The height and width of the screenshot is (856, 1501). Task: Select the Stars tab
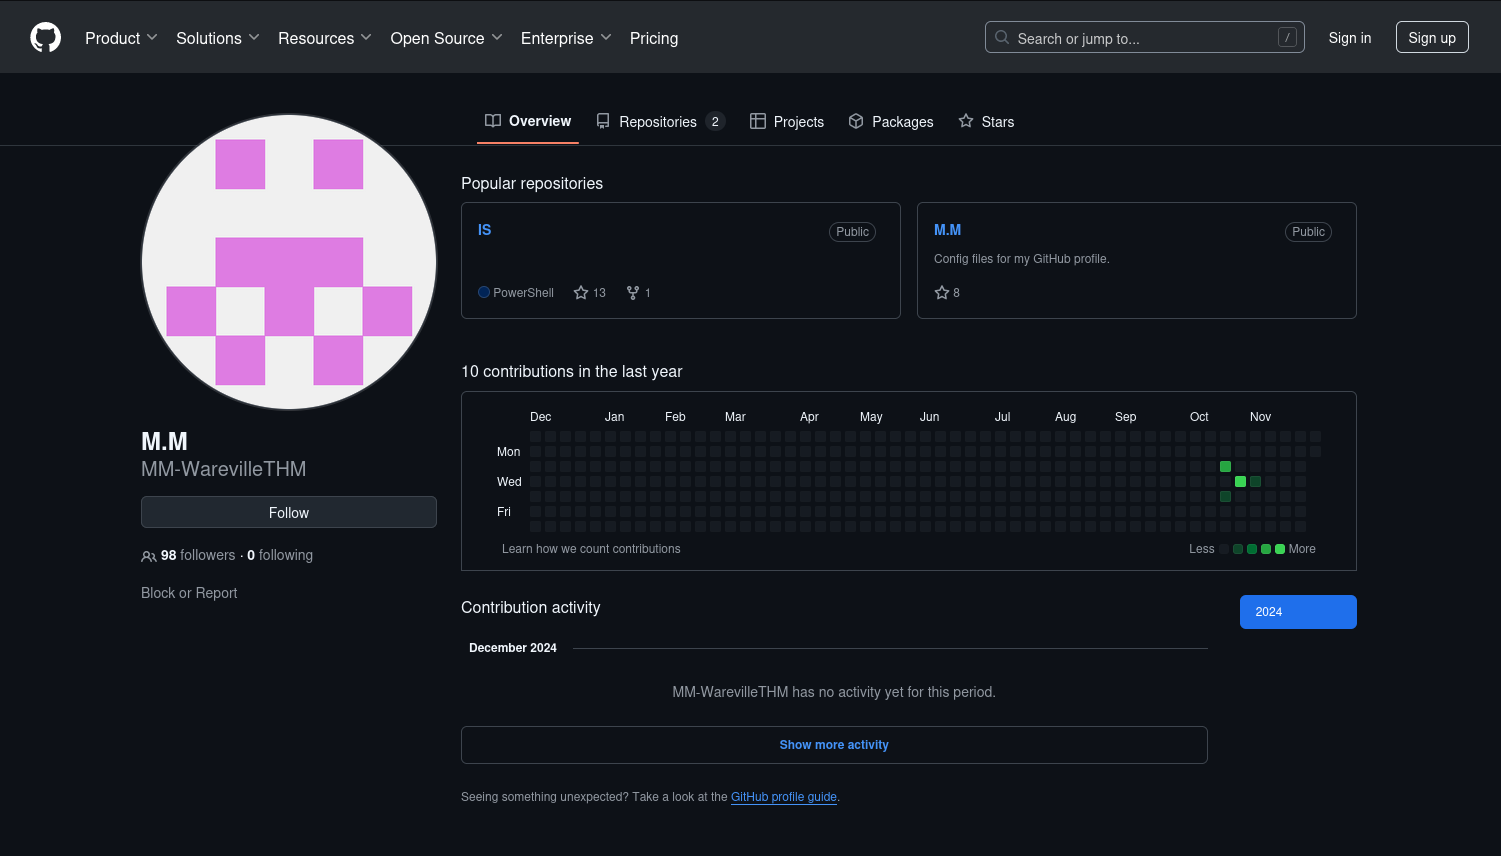(986, 121)
